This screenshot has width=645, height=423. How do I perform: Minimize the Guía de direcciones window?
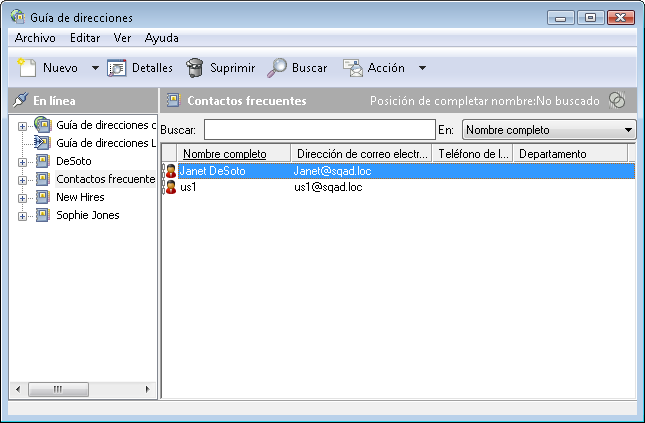[x=560, y=18]
